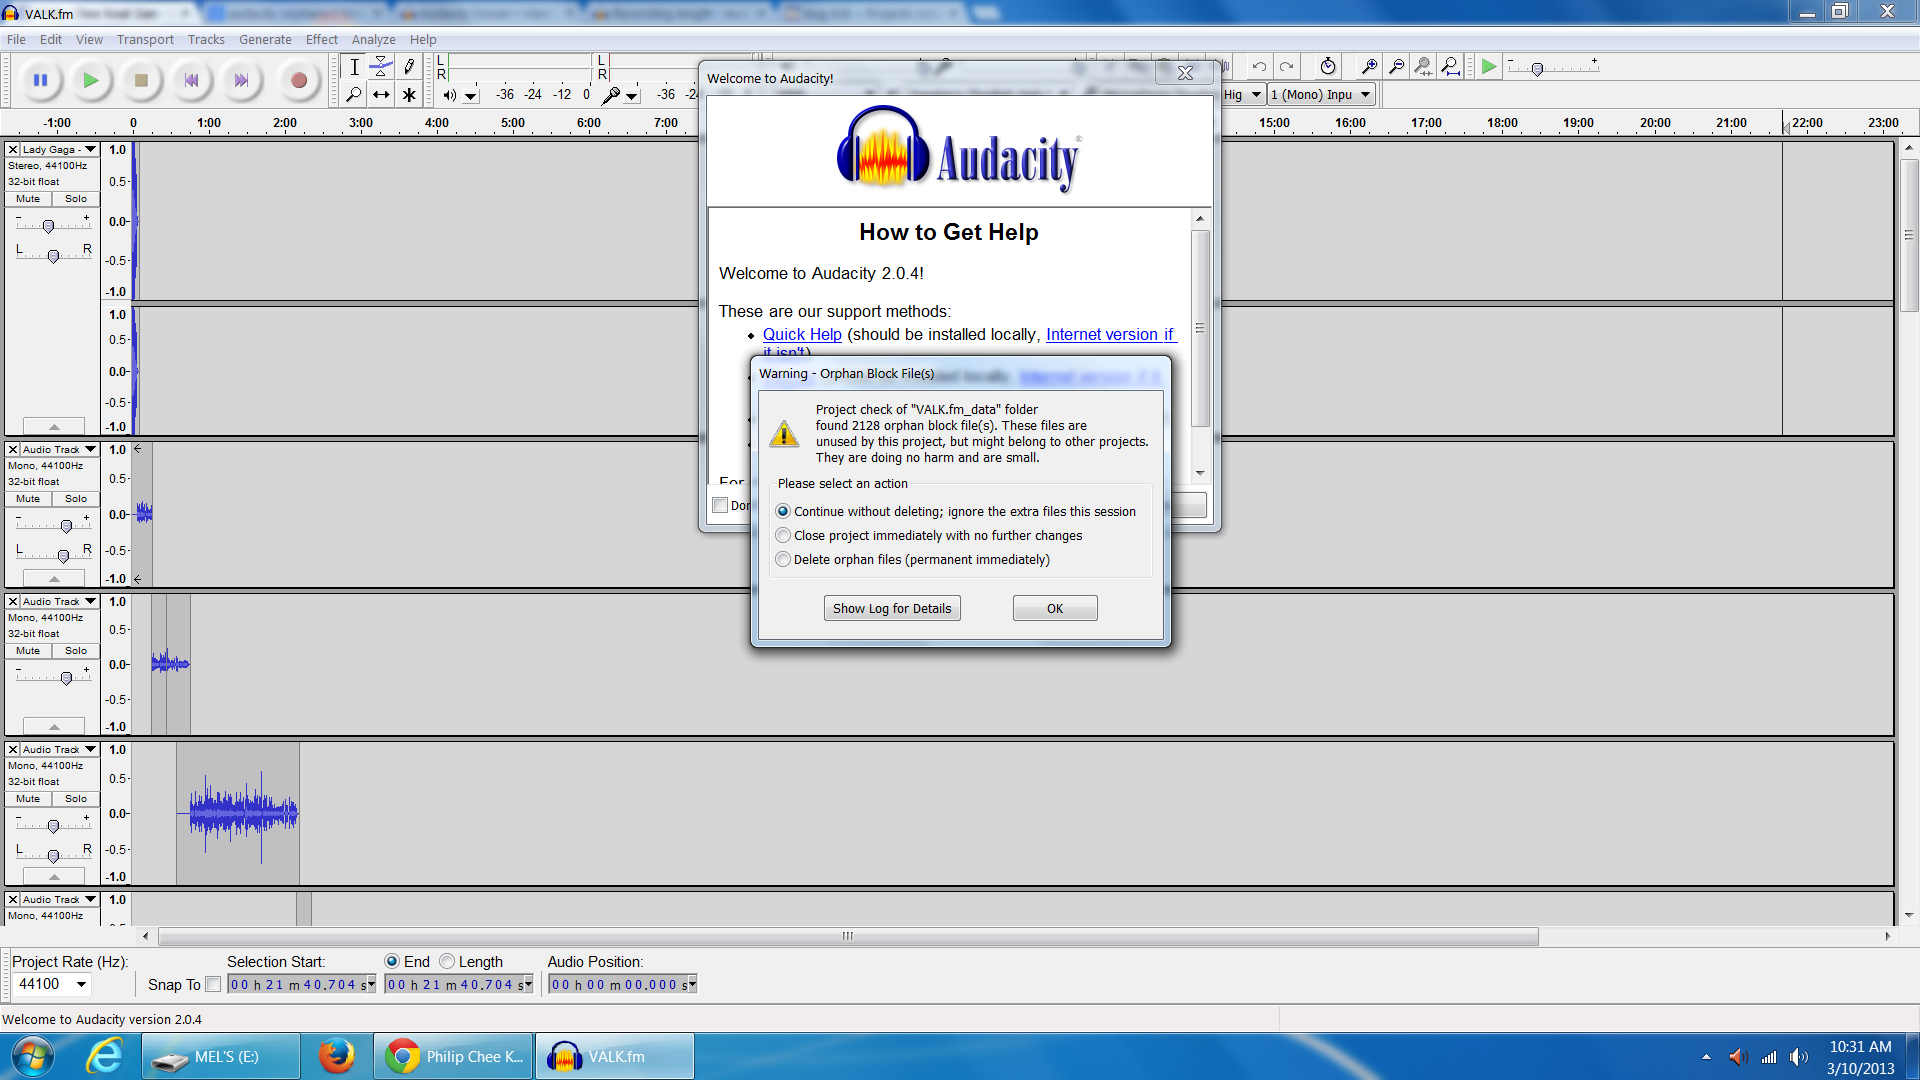
Task: Follow the Quick Help link
Action: pyautogui.click(x=802, y=334)
